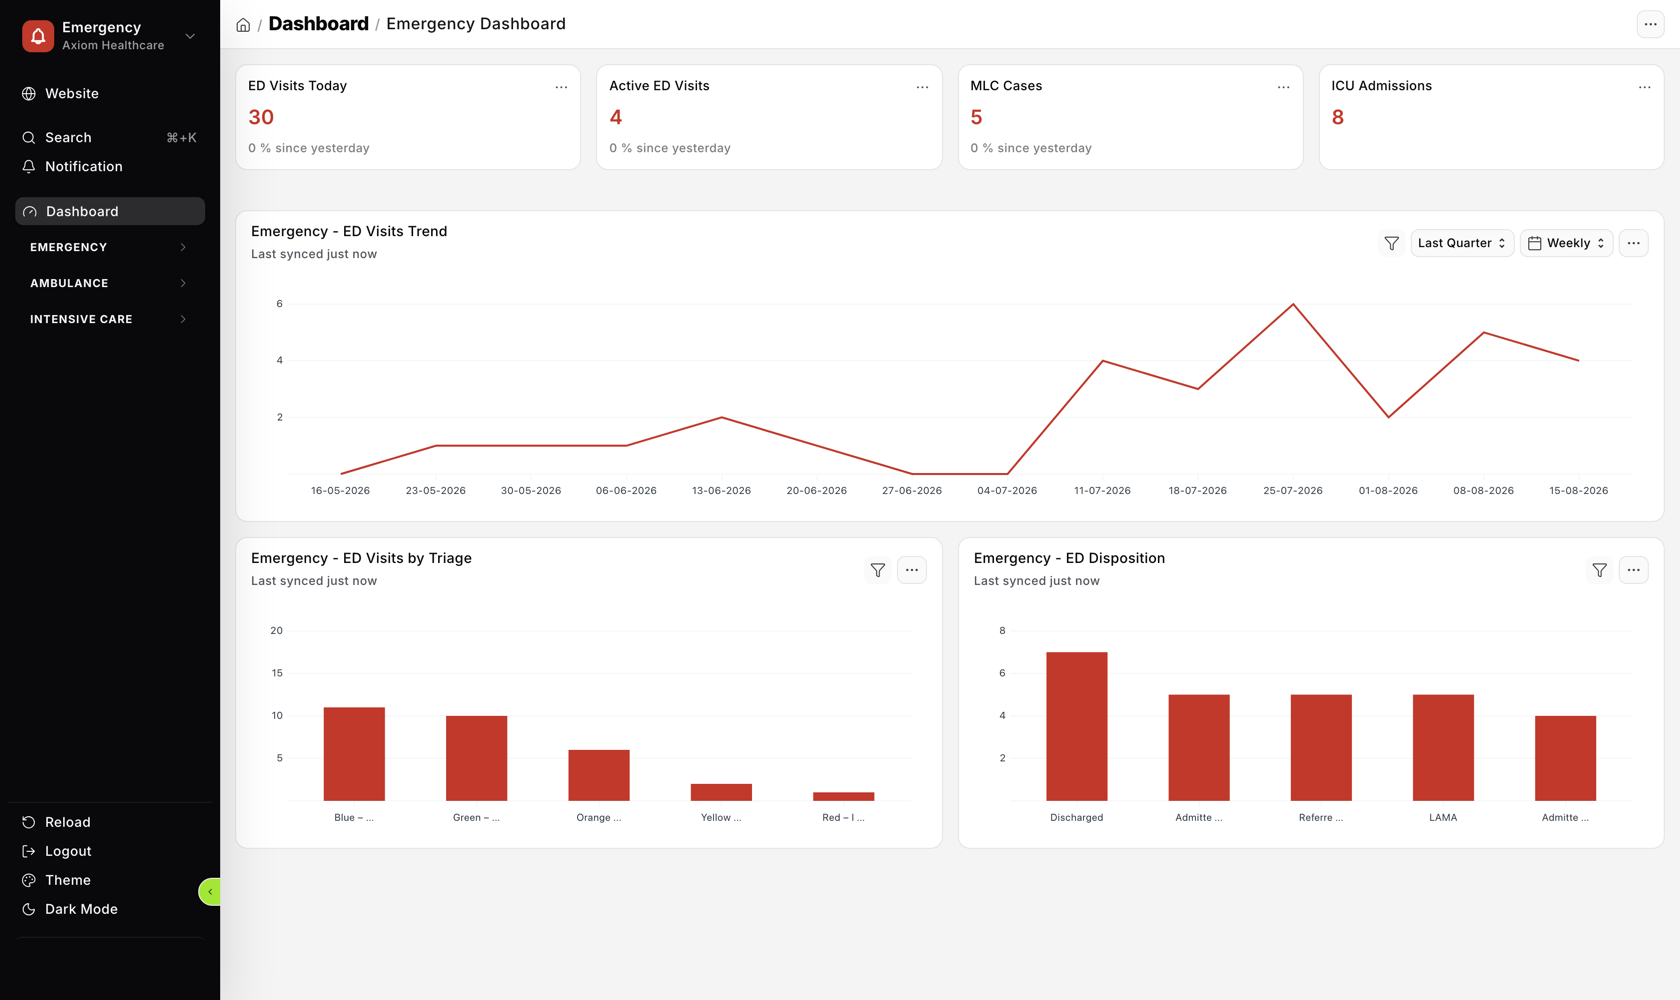The width and height of the screenshot is (1680, 1000).
Task: Click the Discharged disposition bar
Action: point(1077,726)
